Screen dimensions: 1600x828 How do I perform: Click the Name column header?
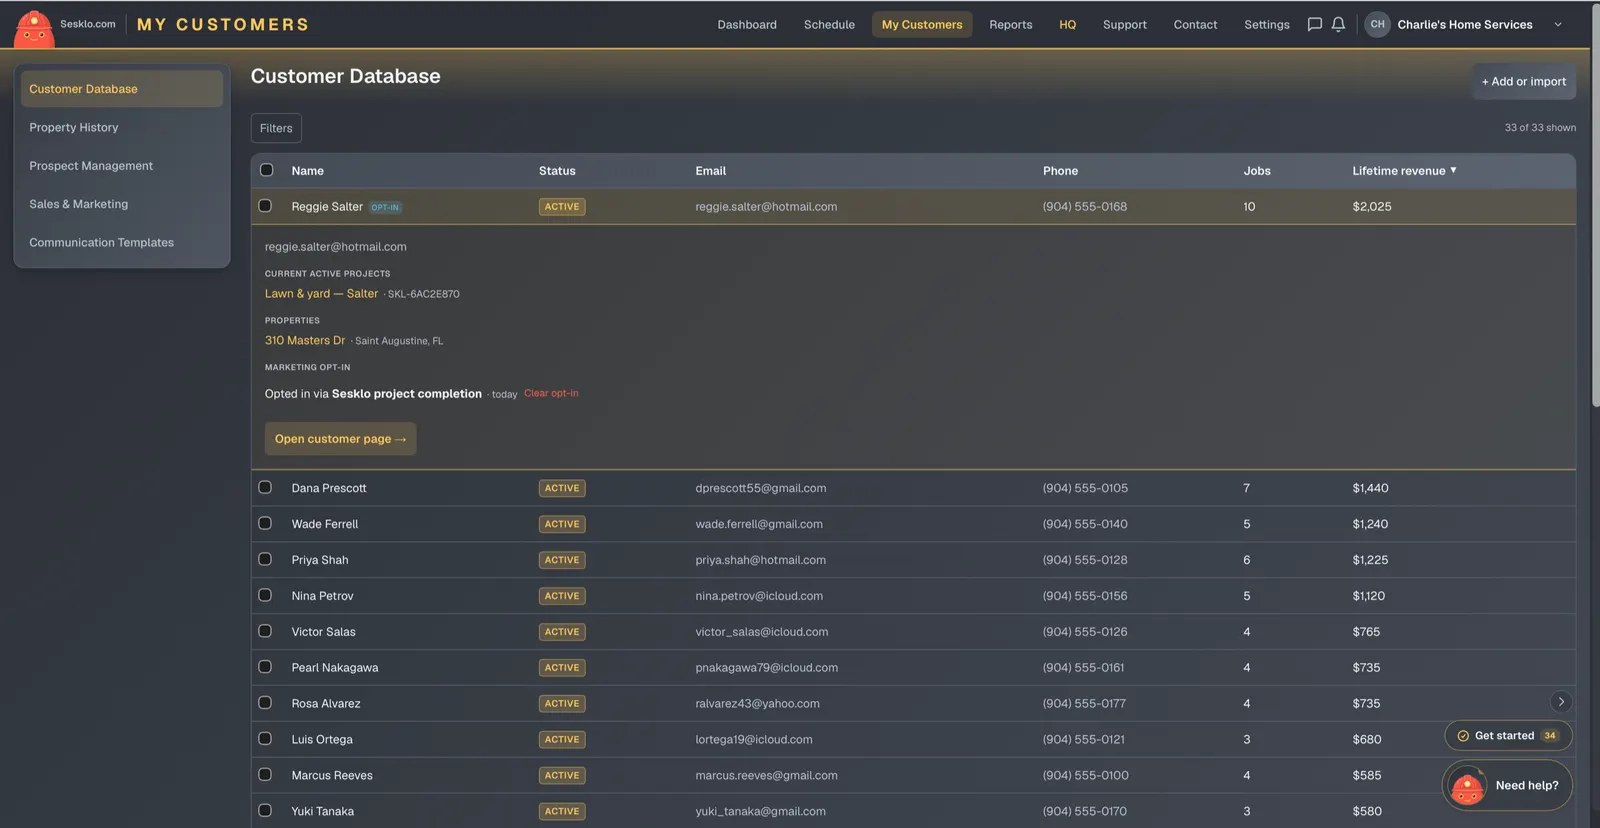pyautogui.click(x=308, y=171)
